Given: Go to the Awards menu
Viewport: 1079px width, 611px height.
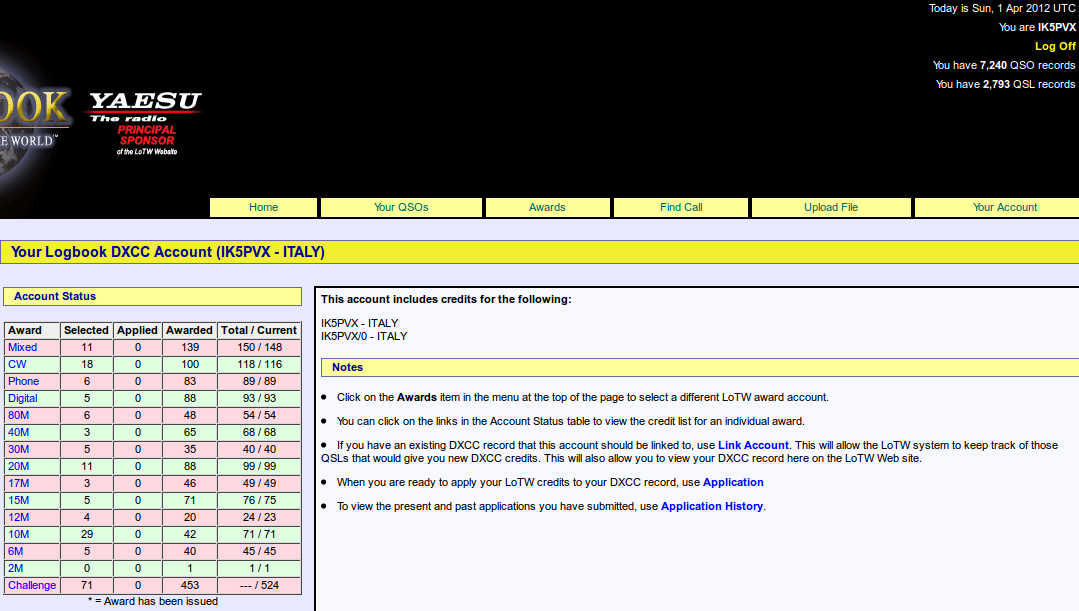Looking at the screenshot, I should click(547, 207).
